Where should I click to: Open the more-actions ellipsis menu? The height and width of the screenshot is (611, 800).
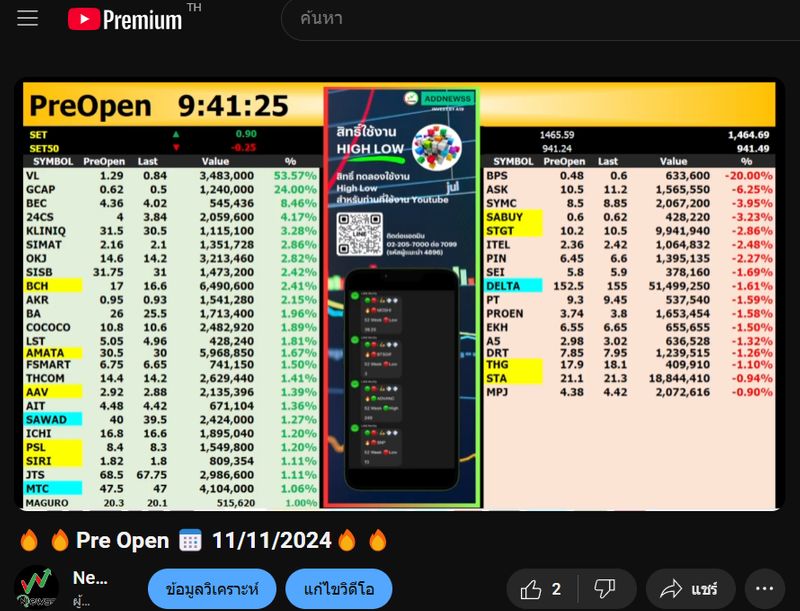tap(764, 589)
